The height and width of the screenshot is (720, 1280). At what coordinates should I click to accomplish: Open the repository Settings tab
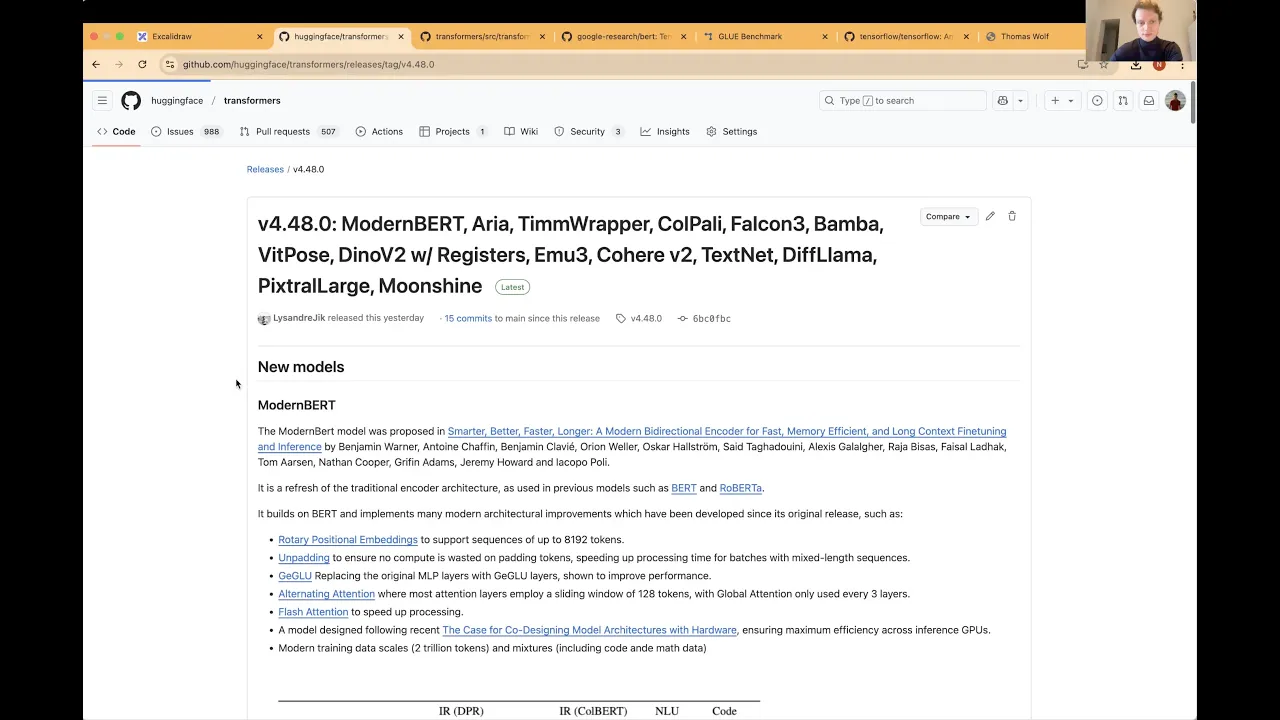pyautogui.click(x=732, y=131)
